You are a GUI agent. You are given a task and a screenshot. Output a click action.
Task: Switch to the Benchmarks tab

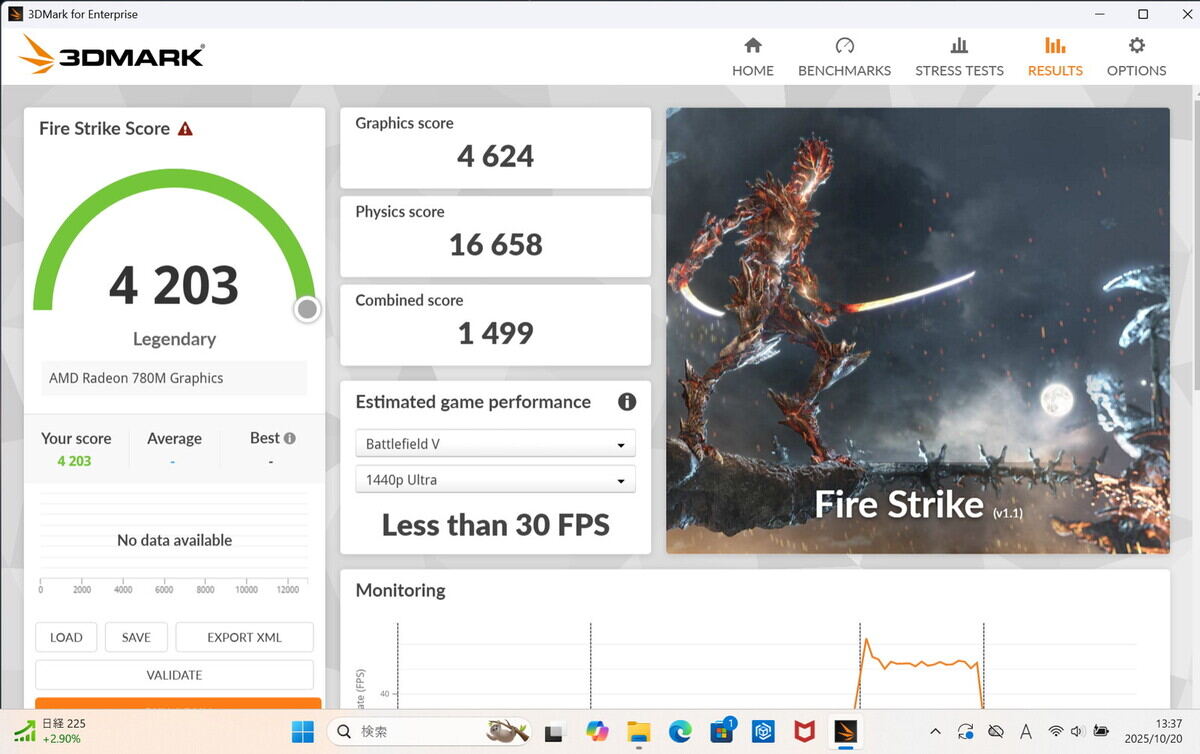click(x=844, y=46)
